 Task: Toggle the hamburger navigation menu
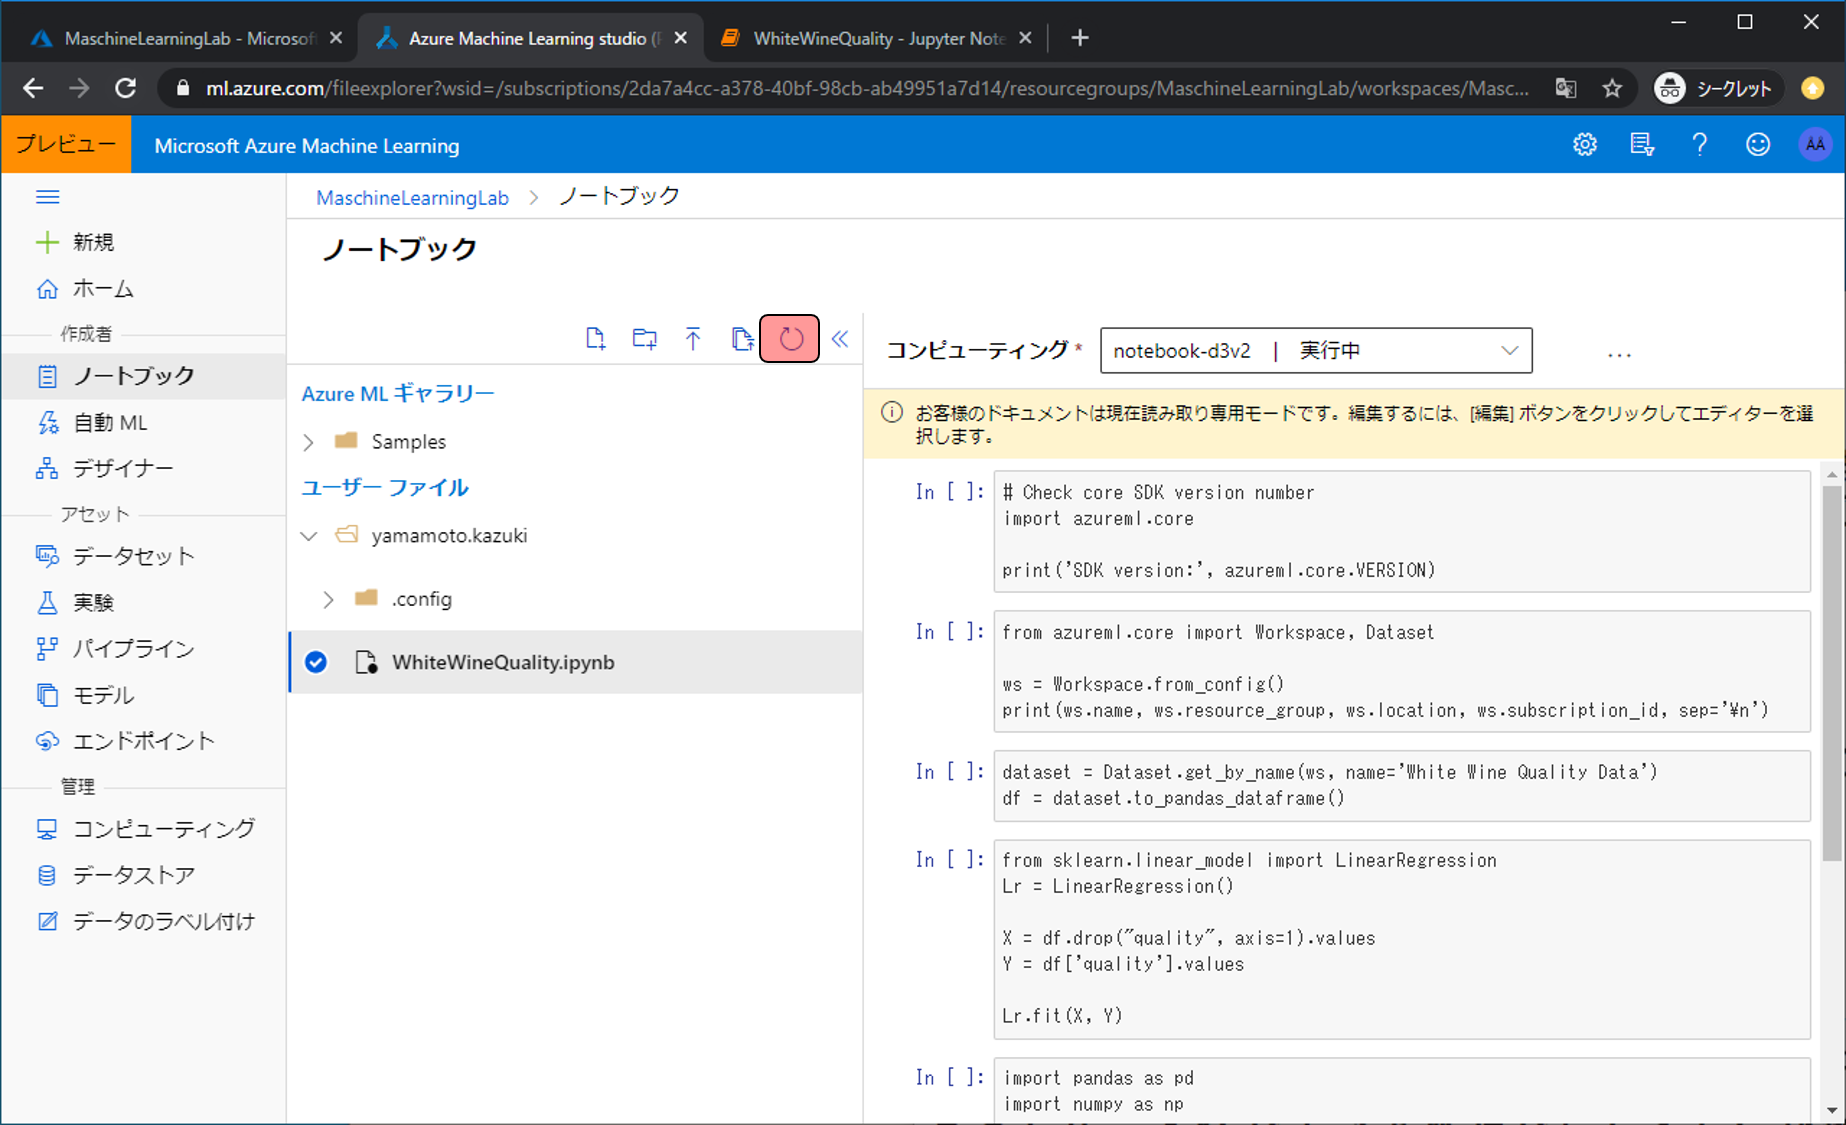(47, 197)
